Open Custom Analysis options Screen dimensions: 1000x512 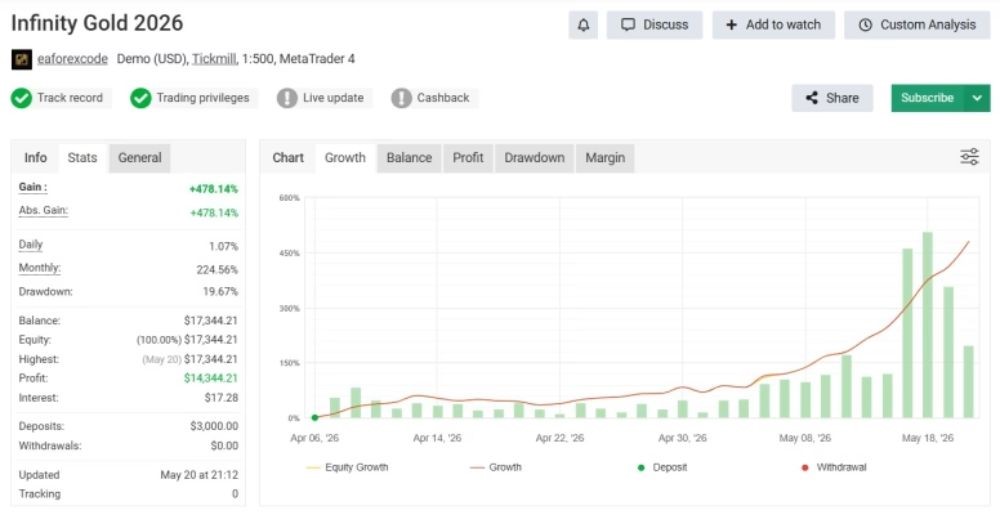[917, 25]
